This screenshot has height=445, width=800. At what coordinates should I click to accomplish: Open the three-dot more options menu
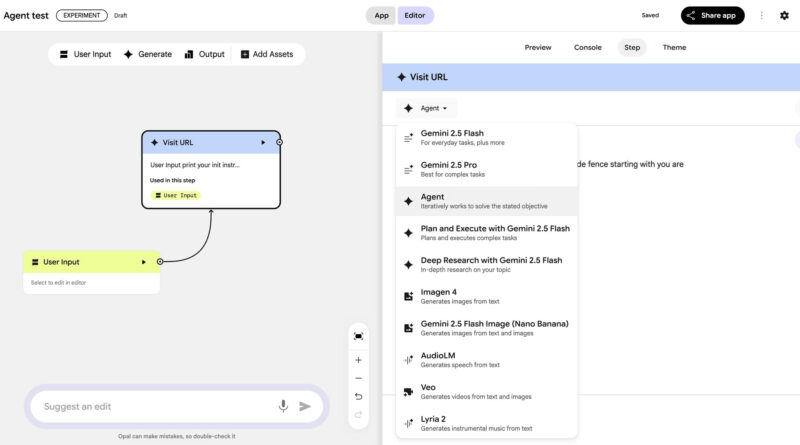(762, 15)
